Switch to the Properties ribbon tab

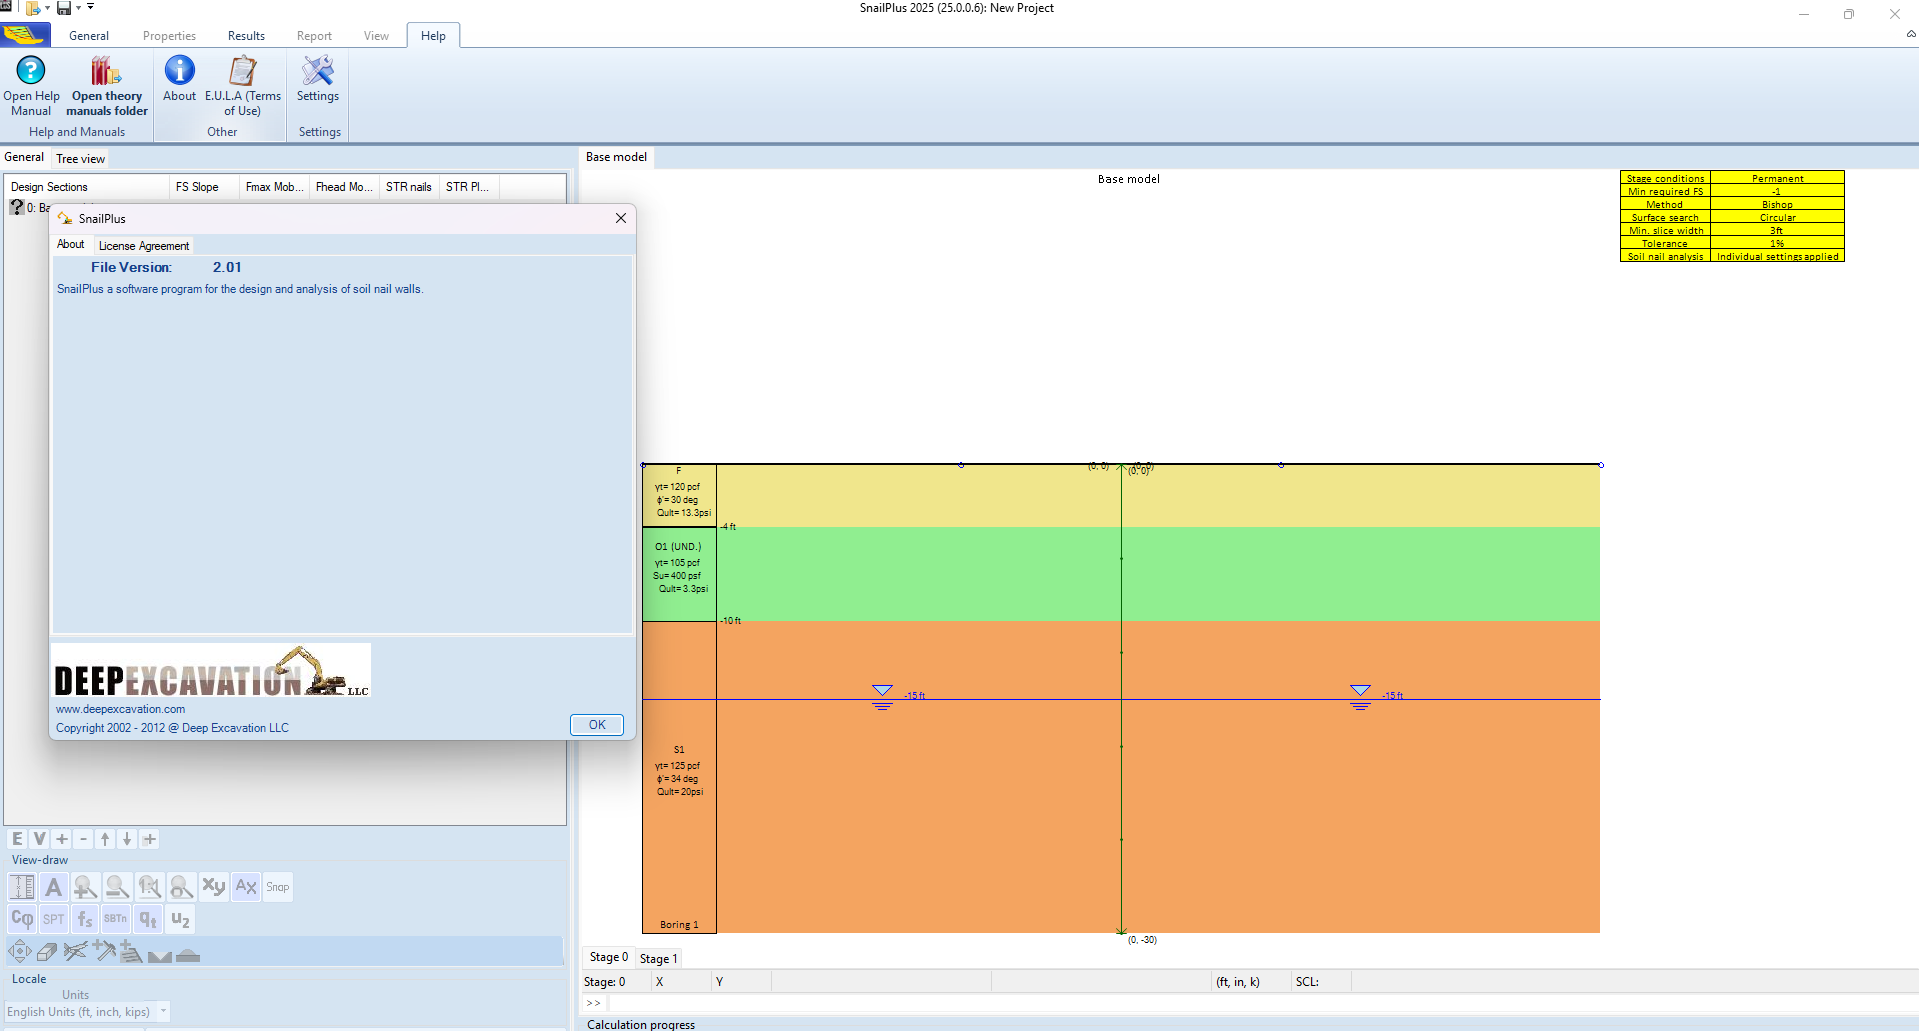169,36
